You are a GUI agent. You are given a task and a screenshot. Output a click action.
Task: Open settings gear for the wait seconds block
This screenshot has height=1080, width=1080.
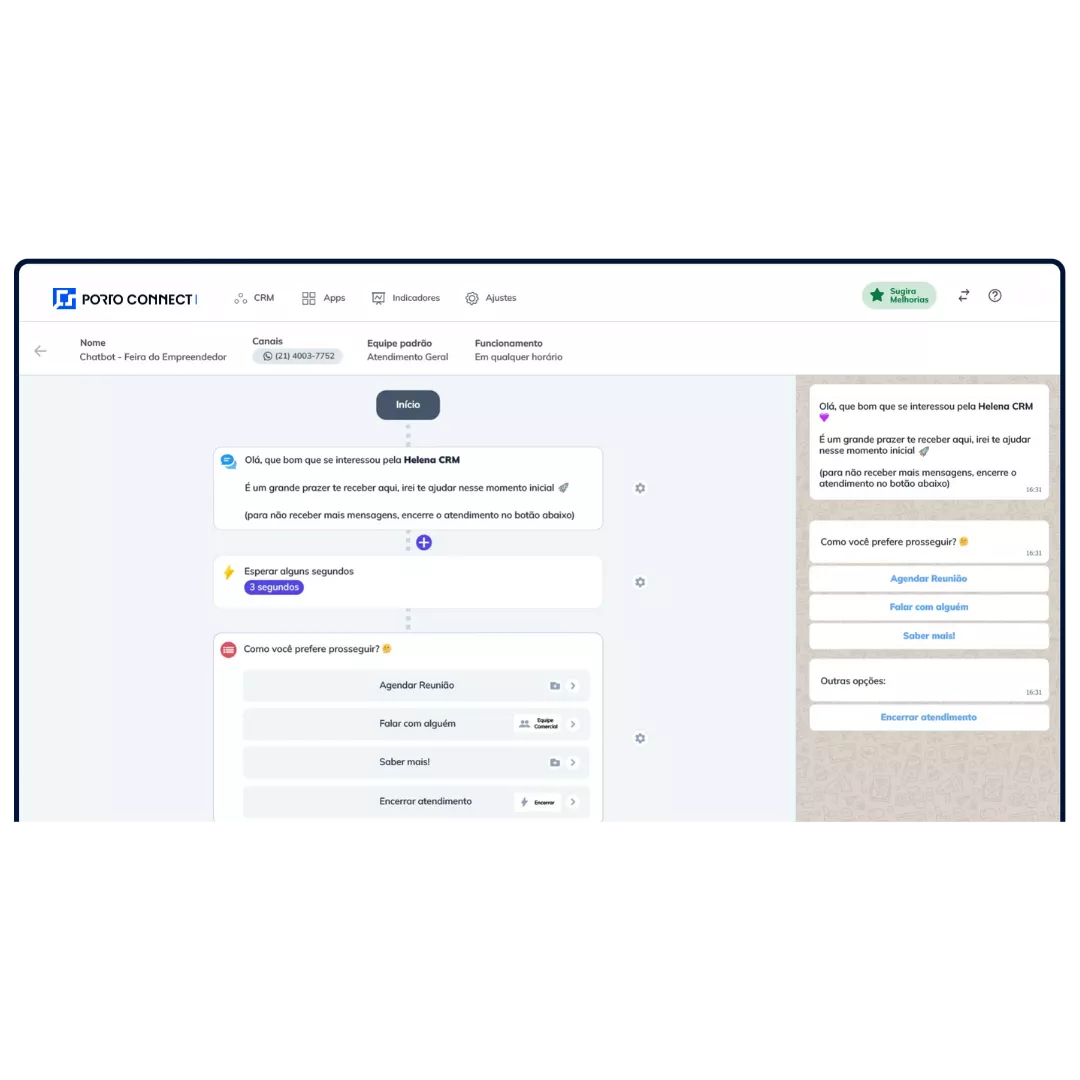pos(640,582)
